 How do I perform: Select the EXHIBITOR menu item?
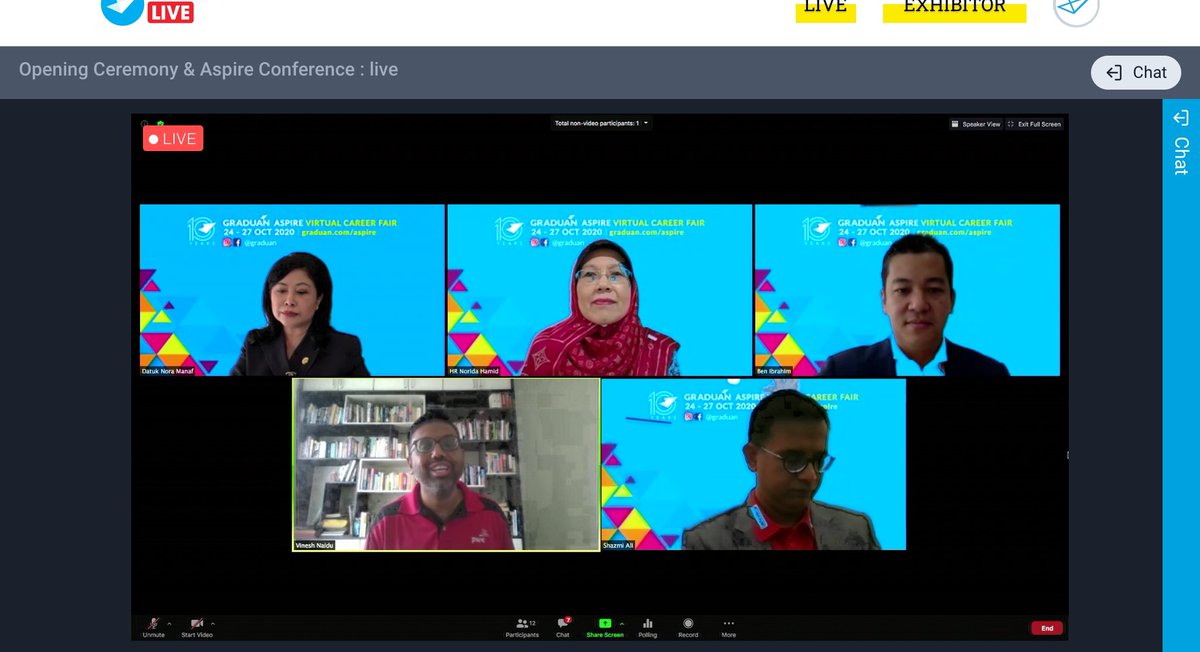(955, 8)
